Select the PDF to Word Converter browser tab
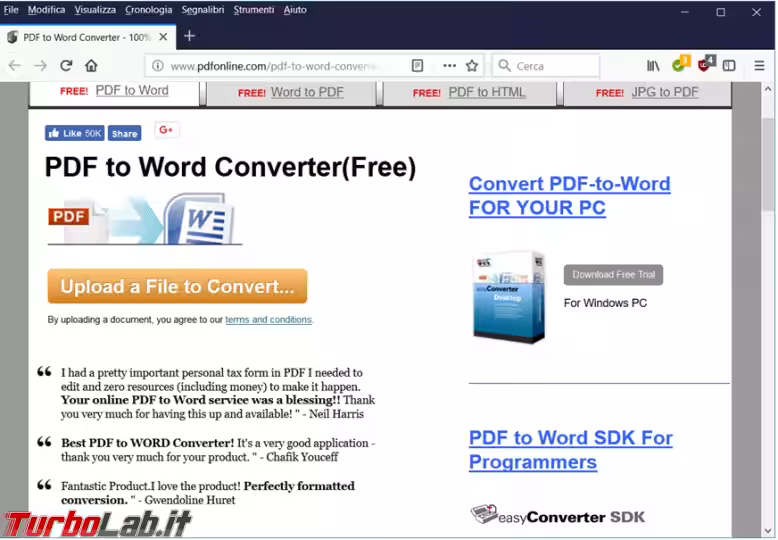The width and height of the screenshot is (778, 540). [88, 37]
